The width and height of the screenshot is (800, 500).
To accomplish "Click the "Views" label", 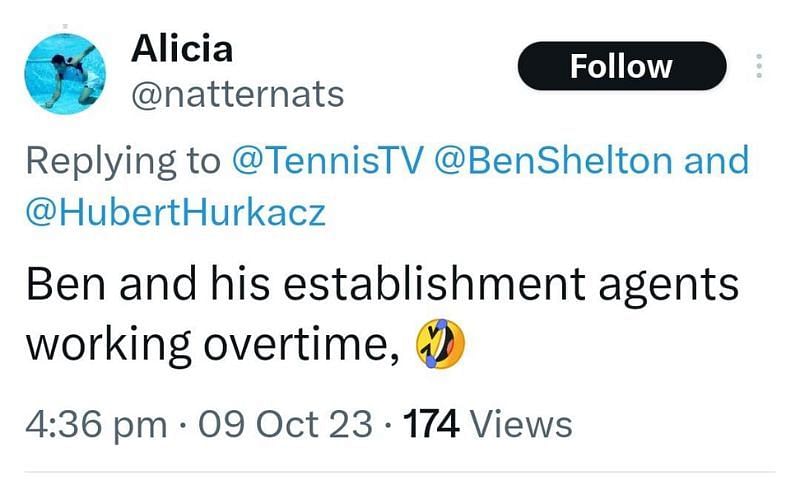I will click(521, 424).
